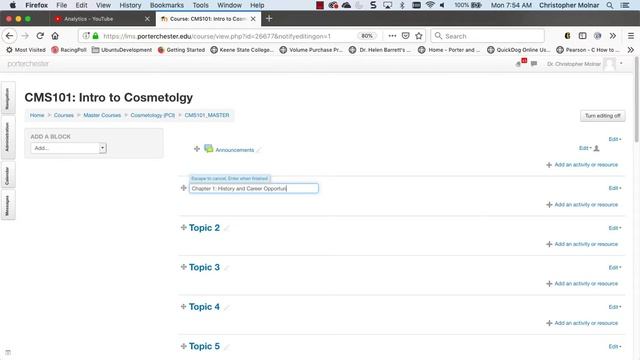Open Master Courses breadcrumb link

pyautogui.click(x=102, y=115)
